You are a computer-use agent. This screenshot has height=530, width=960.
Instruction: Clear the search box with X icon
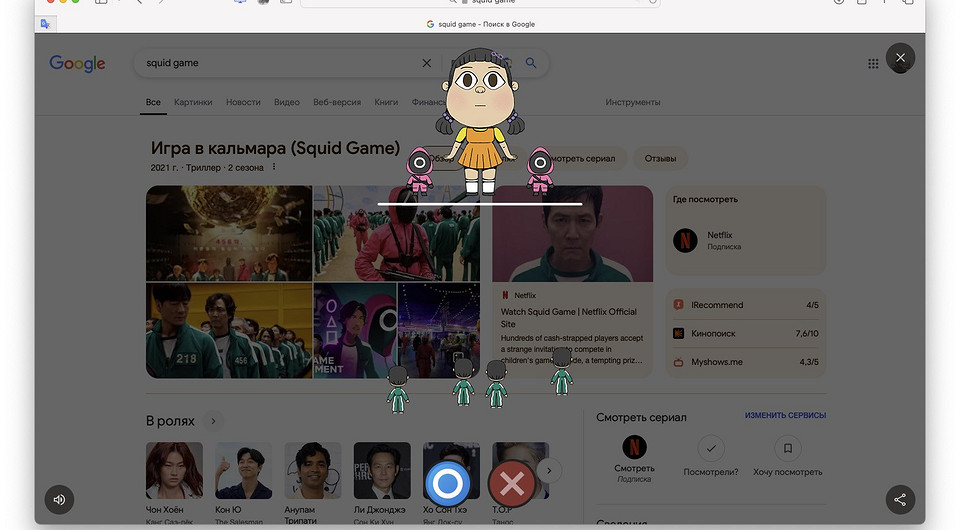[427, 63]
